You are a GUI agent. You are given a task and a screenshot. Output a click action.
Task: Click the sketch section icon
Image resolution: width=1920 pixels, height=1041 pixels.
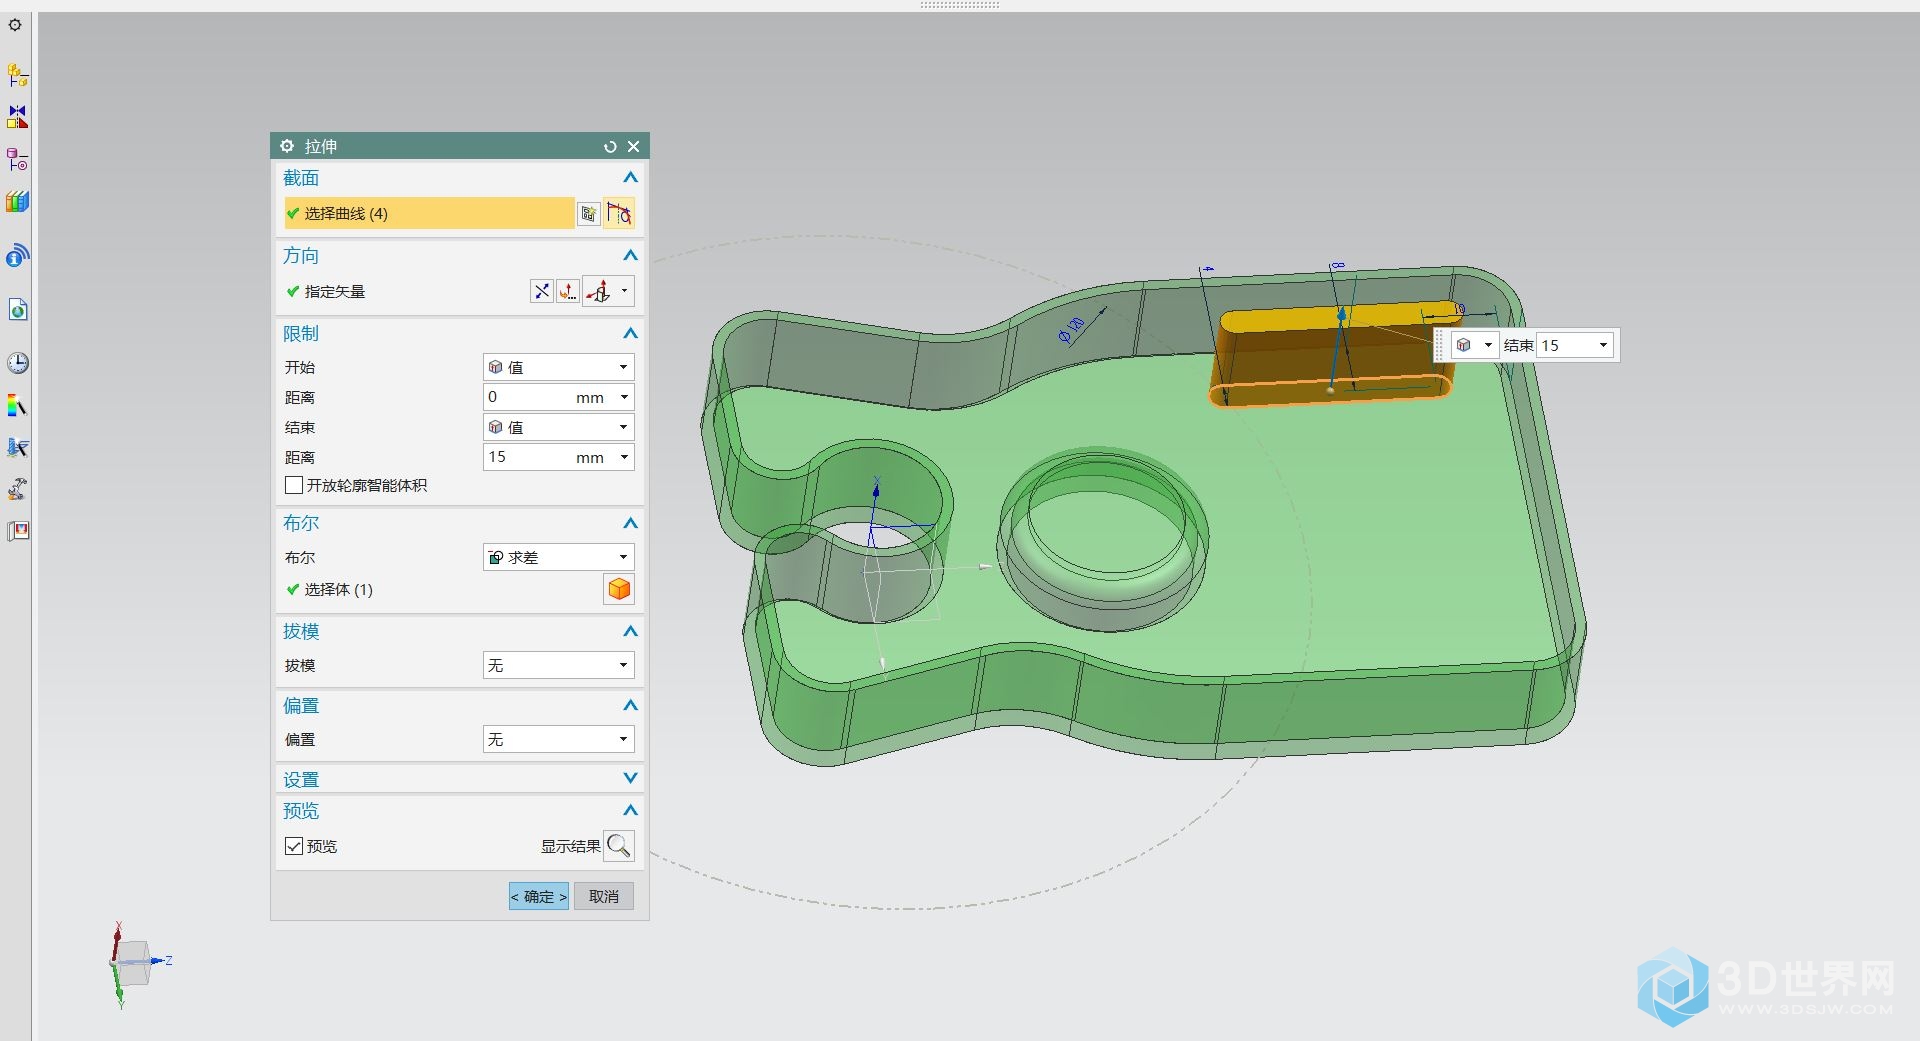[589, 213]
